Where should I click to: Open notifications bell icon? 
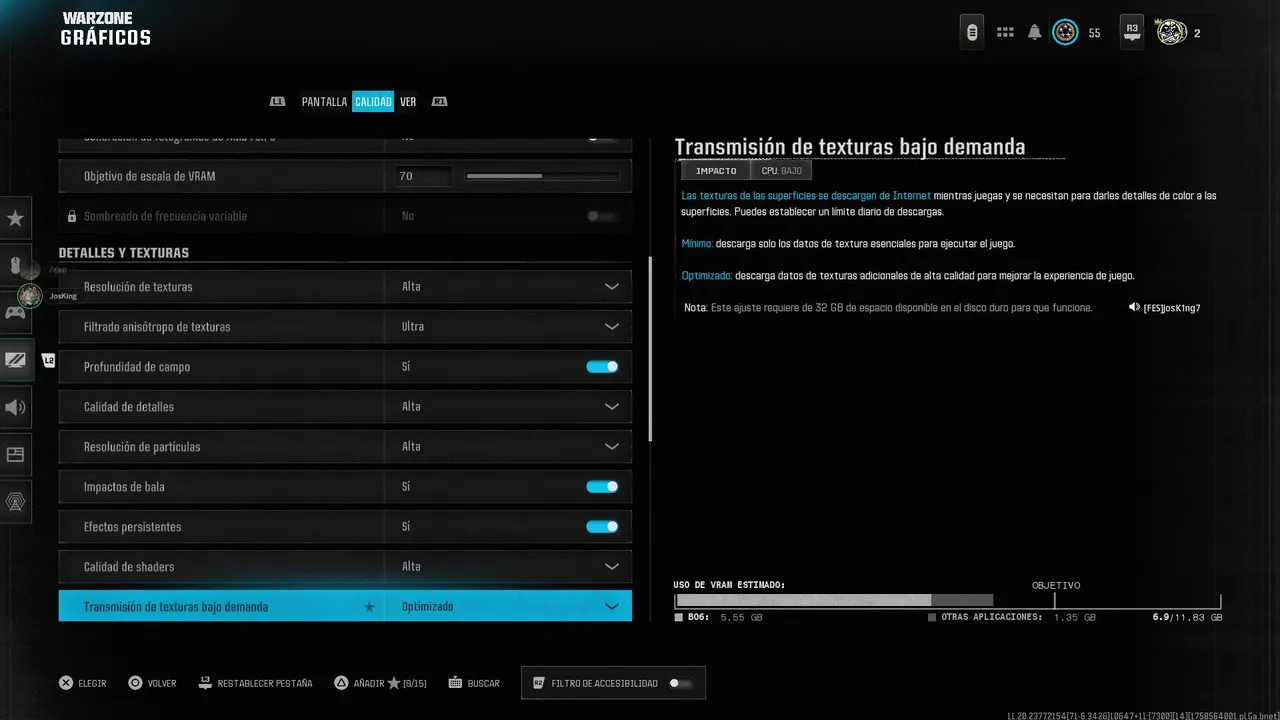(1034, 33)
